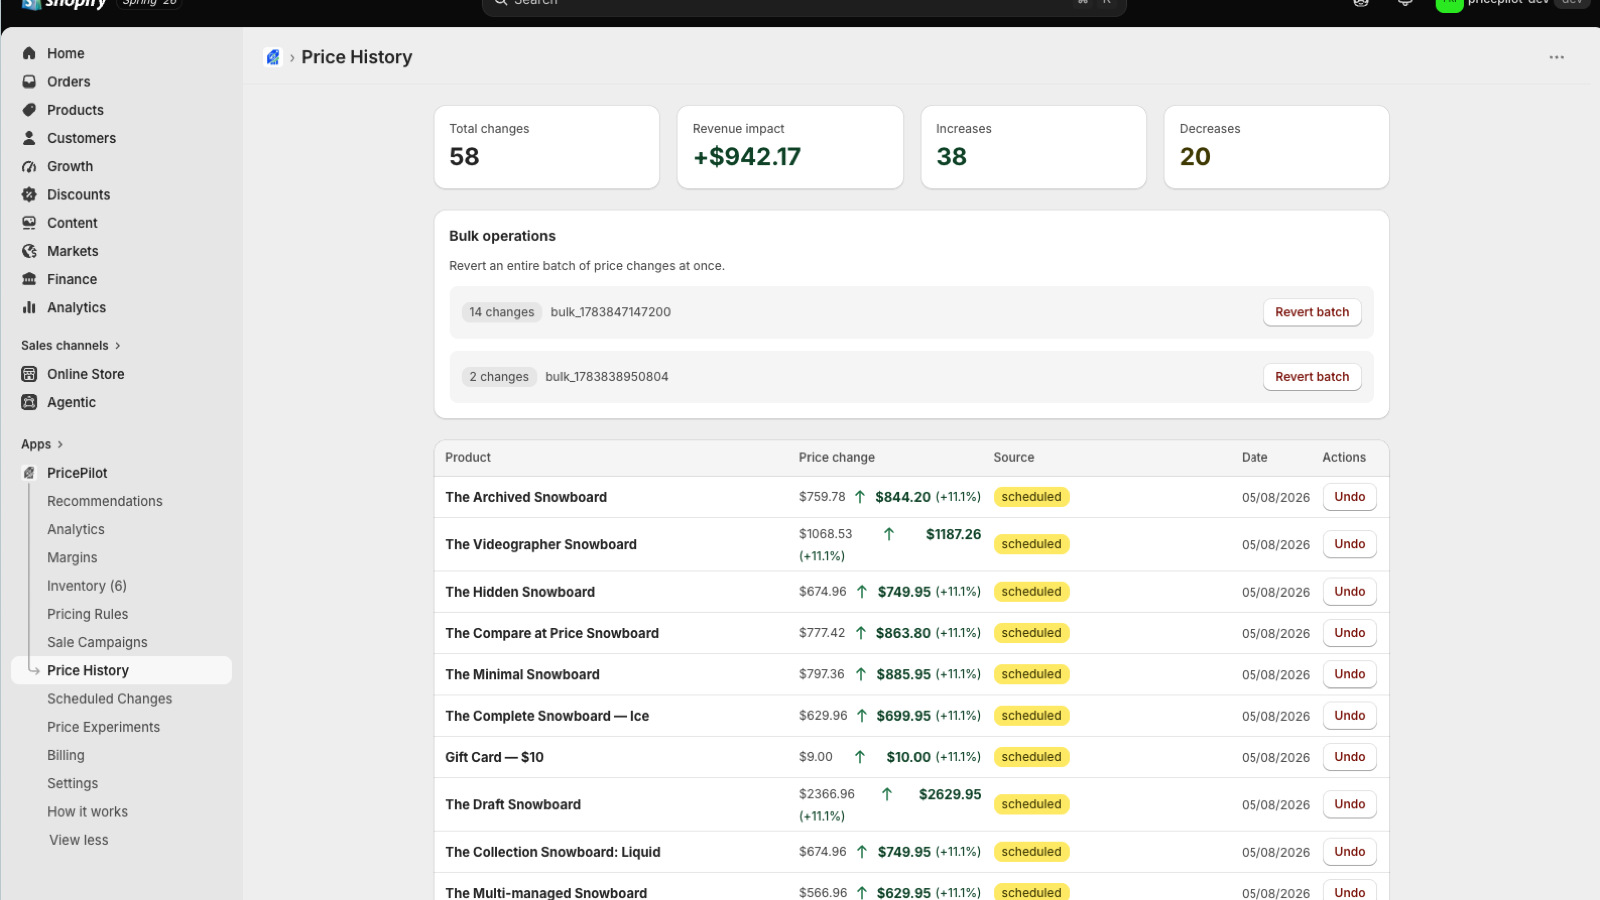This screenshot has width=1600, height=900.
Task: Revert the 14 changes batch
Action: [1312, 312]
